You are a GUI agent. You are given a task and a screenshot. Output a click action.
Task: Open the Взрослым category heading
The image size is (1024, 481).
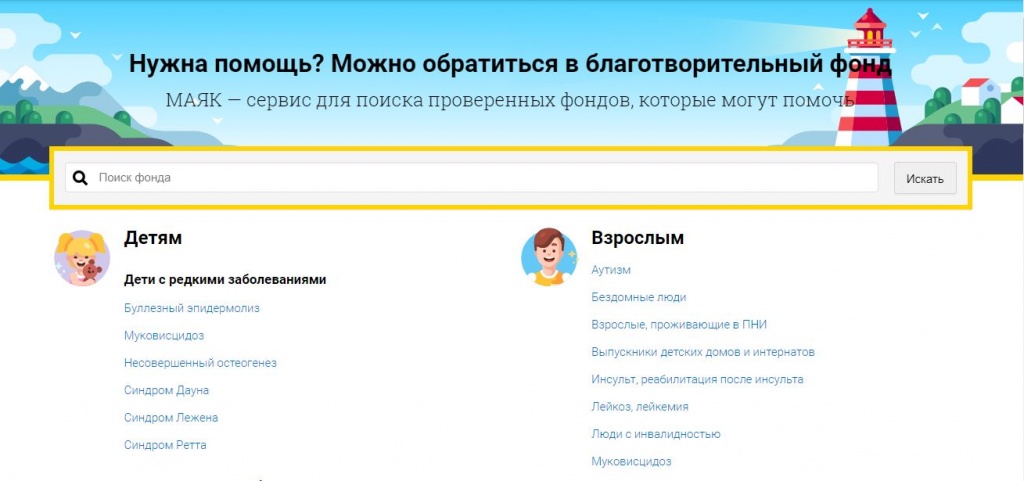(637, 238)
